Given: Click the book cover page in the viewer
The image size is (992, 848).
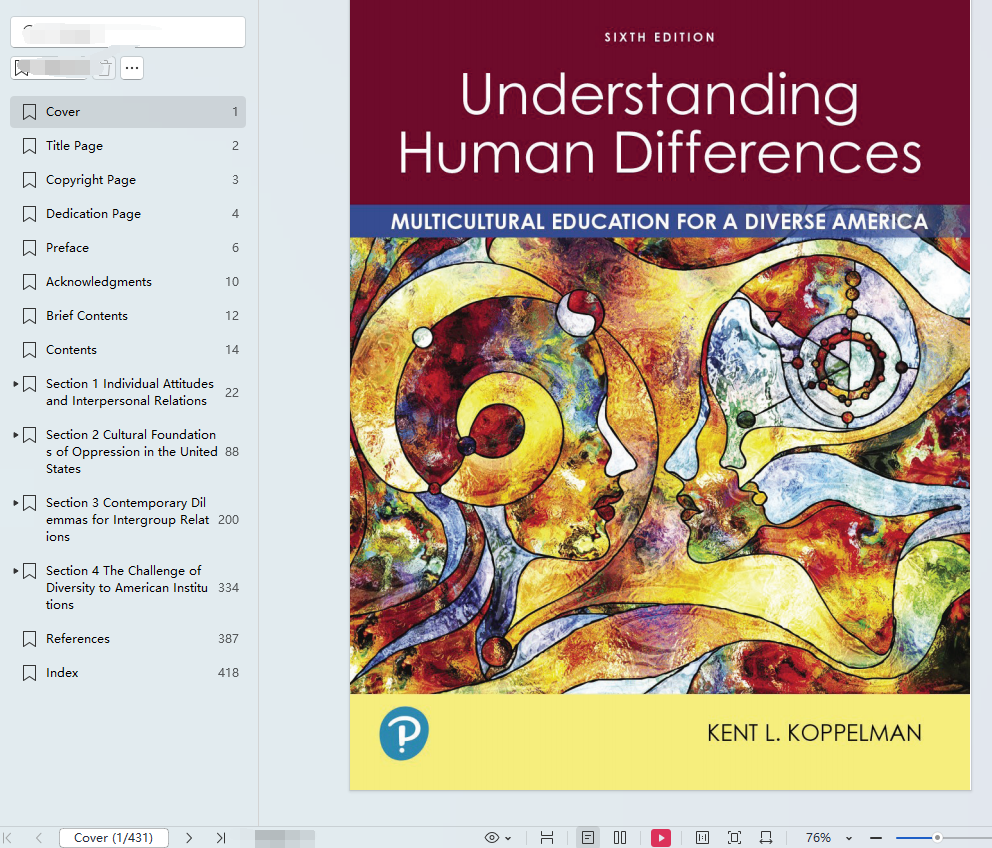Looking at the screenshot, I should [x=660, y=395].
